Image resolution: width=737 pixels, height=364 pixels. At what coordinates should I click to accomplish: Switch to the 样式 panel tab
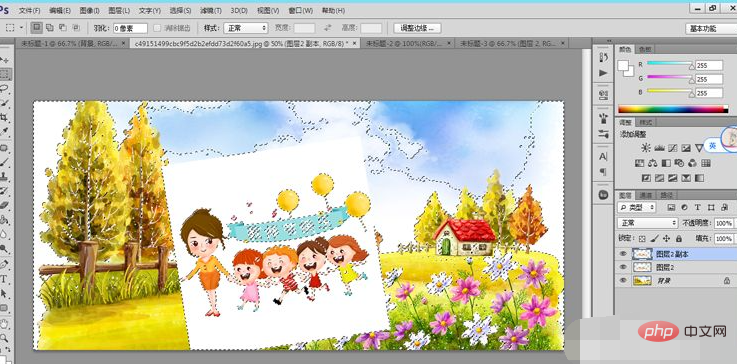click(645, 122)
